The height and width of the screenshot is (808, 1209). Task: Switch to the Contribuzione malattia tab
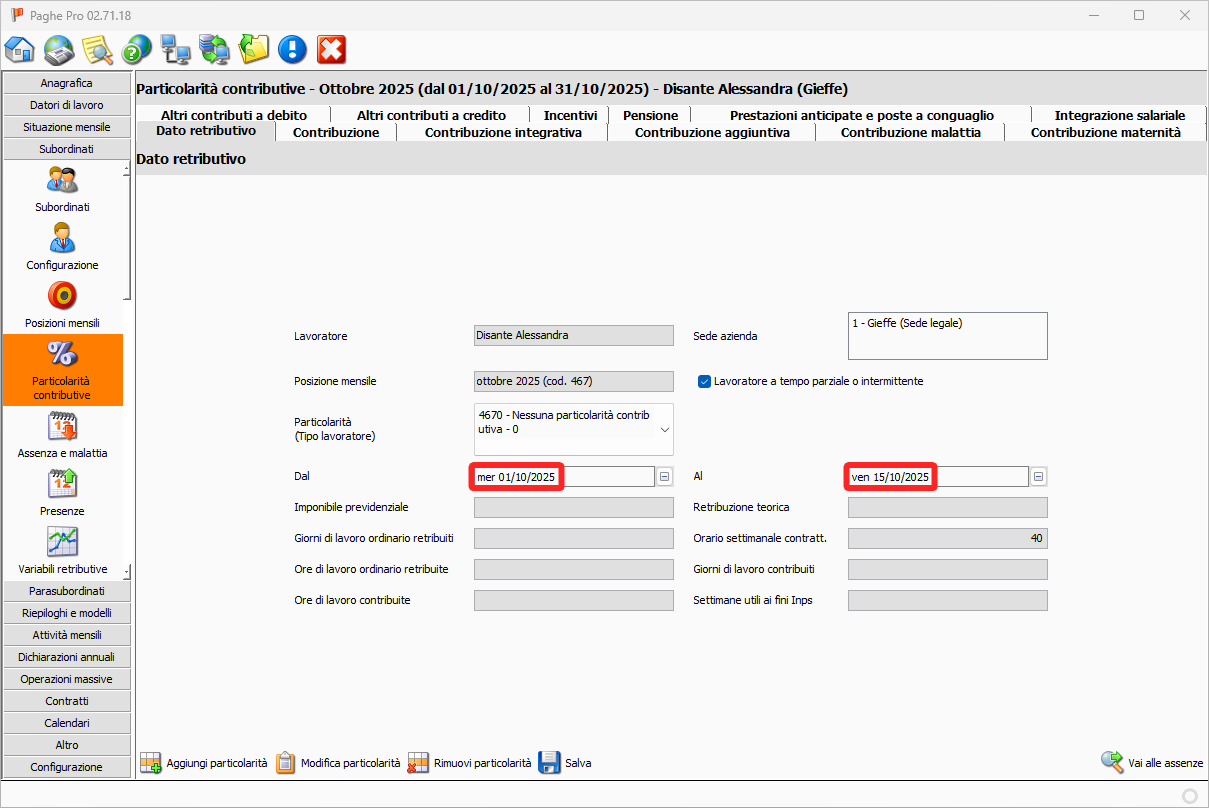click(910, 132)
